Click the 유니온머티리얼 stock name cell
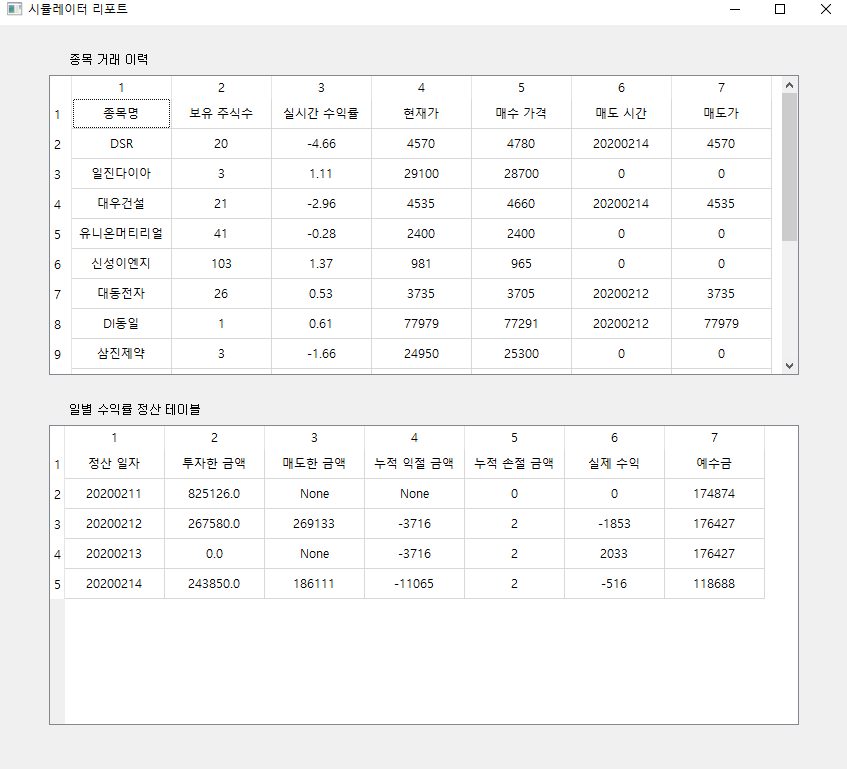Screen dimensions: 847x769 coord(122,234)
